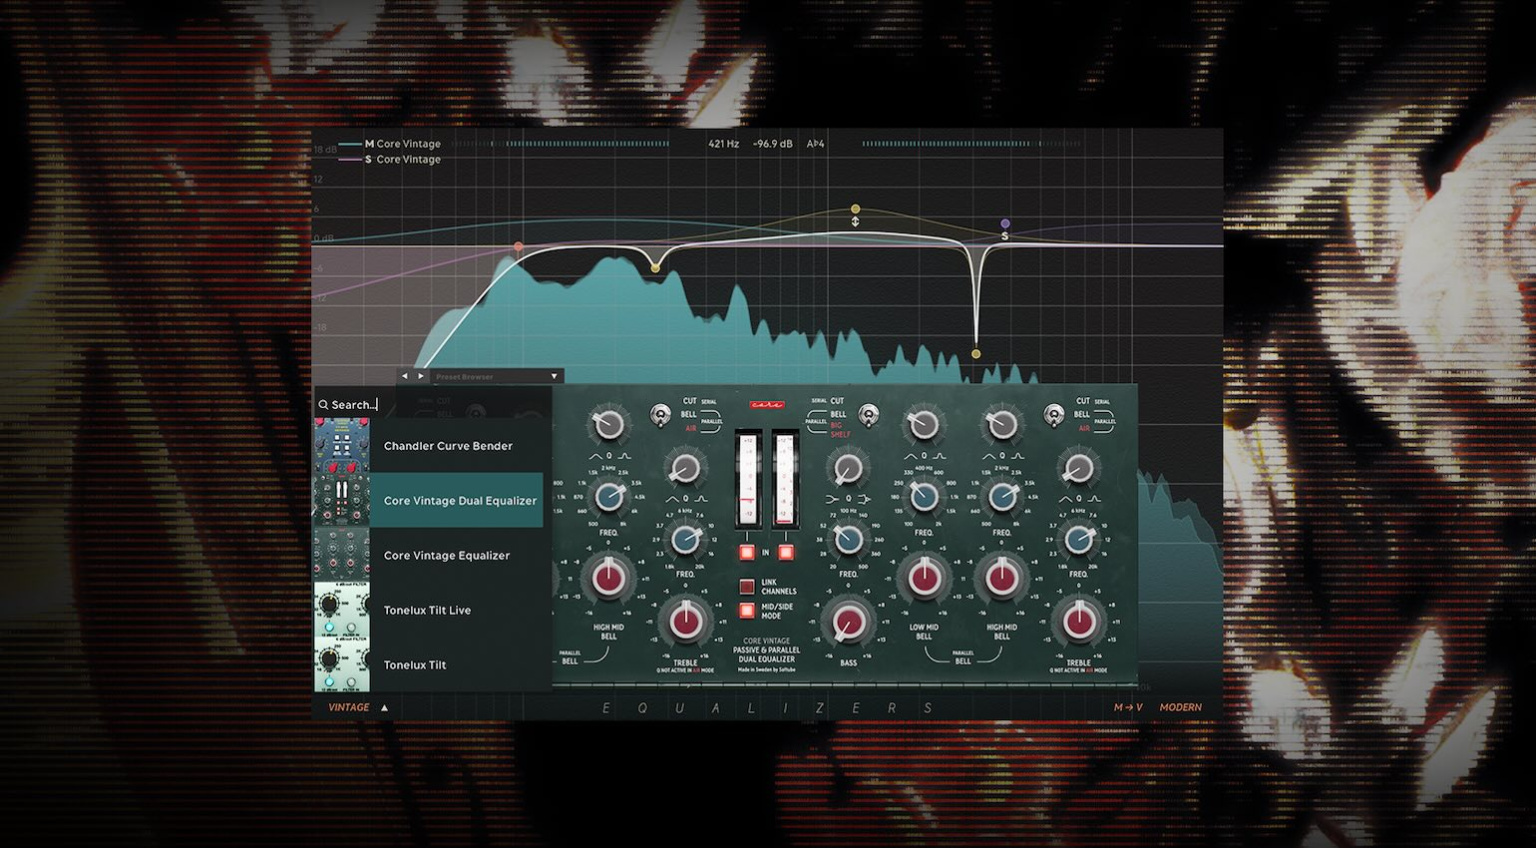Click the red 'care' logo badge on the EQ panel
The width and height of the screenshot is (1536, 848).
pos(767,404)
